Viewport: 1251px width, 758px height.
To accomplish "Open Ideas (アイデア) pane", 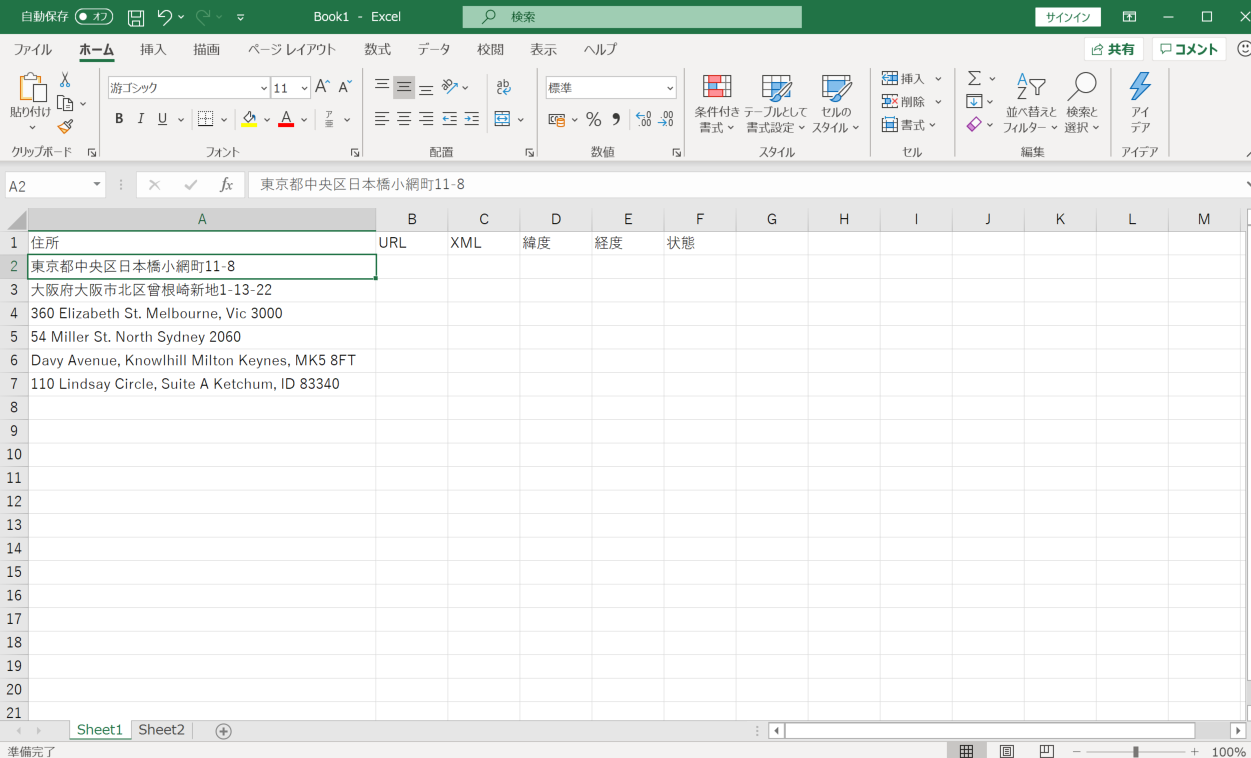I will point(1140,103).
